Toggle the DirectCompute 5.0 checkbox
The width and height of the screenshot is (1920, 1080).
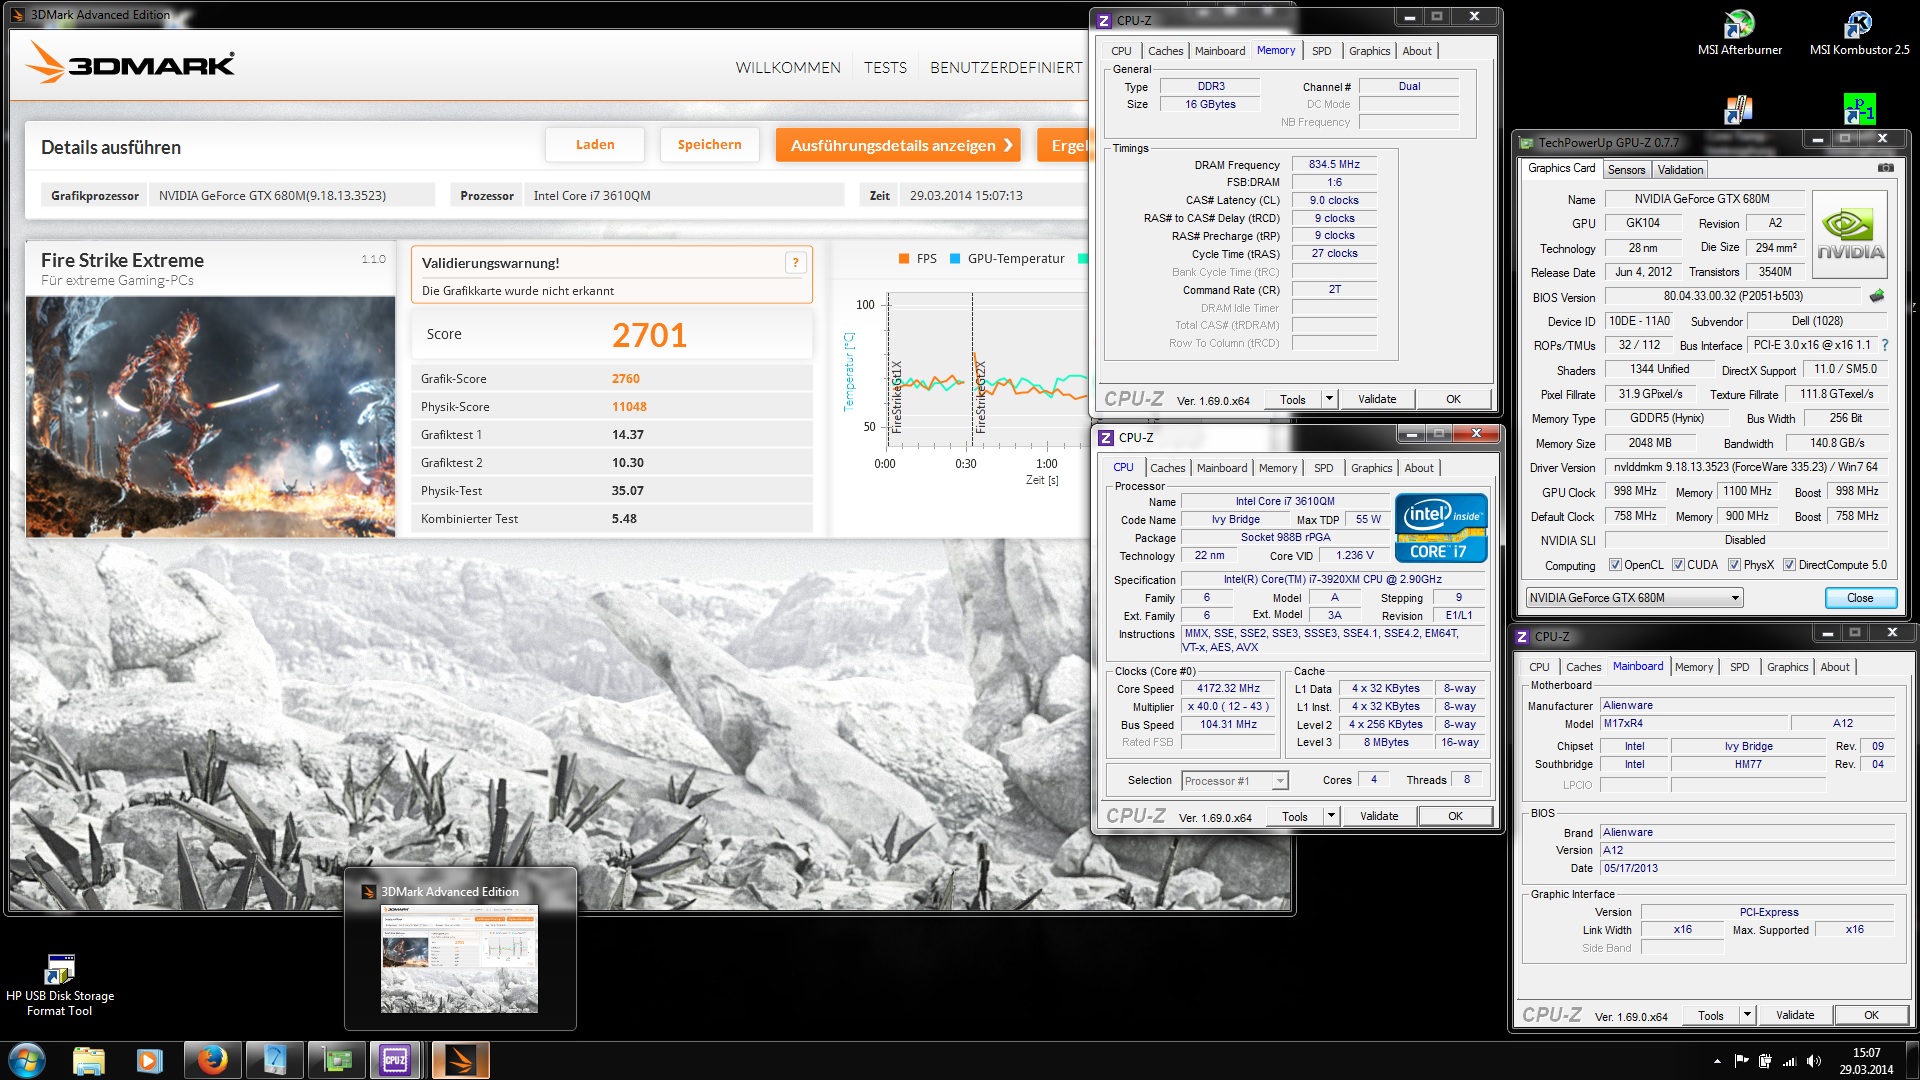coord(1789,565)
